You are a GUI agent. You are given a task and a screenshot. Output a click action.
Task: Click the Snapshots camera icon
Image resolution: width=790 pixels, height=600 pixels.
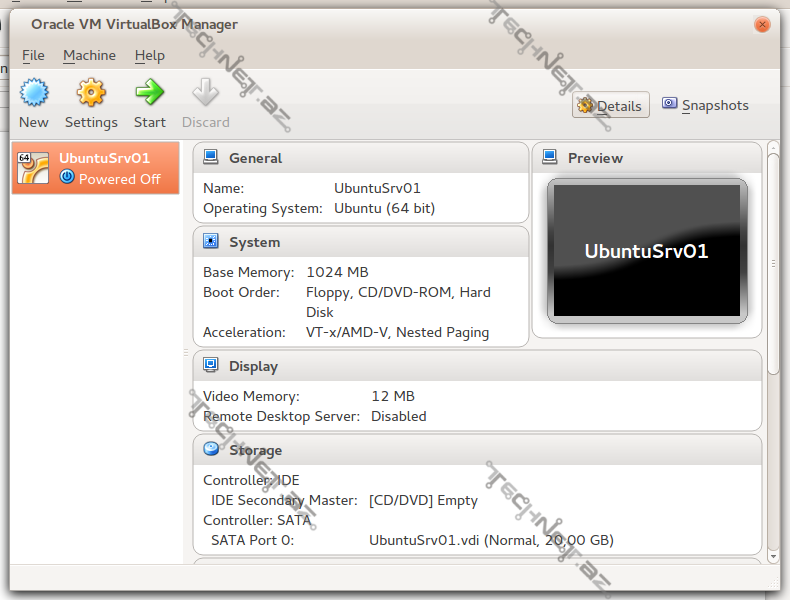pos(670,103)
